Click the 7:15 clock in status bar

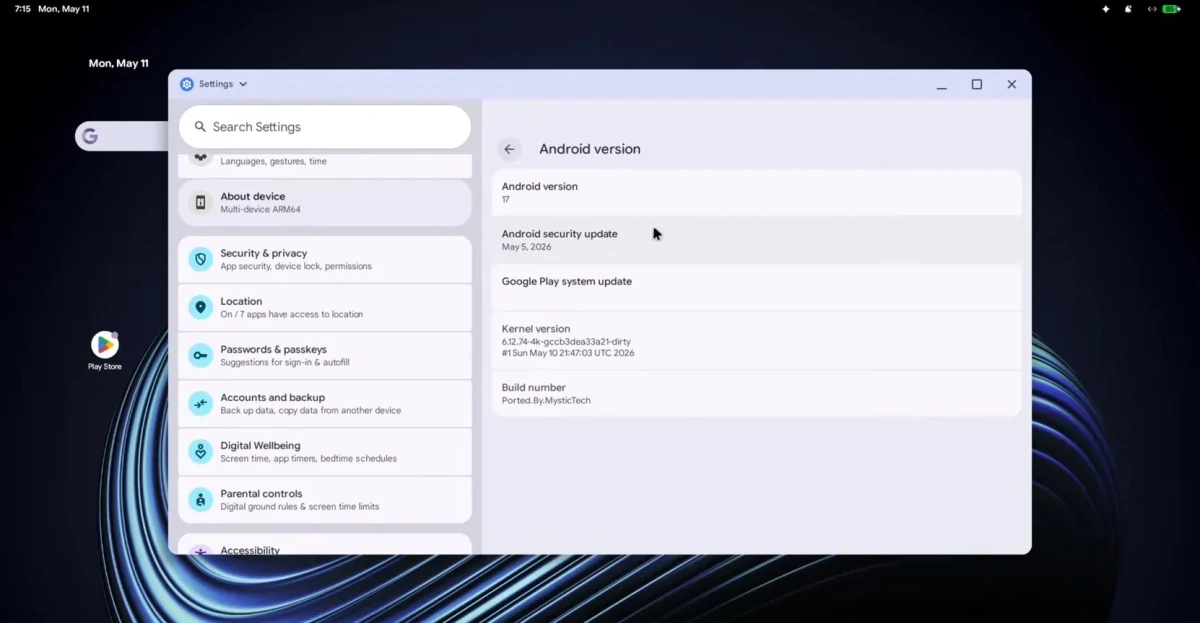tap(22, 9)
